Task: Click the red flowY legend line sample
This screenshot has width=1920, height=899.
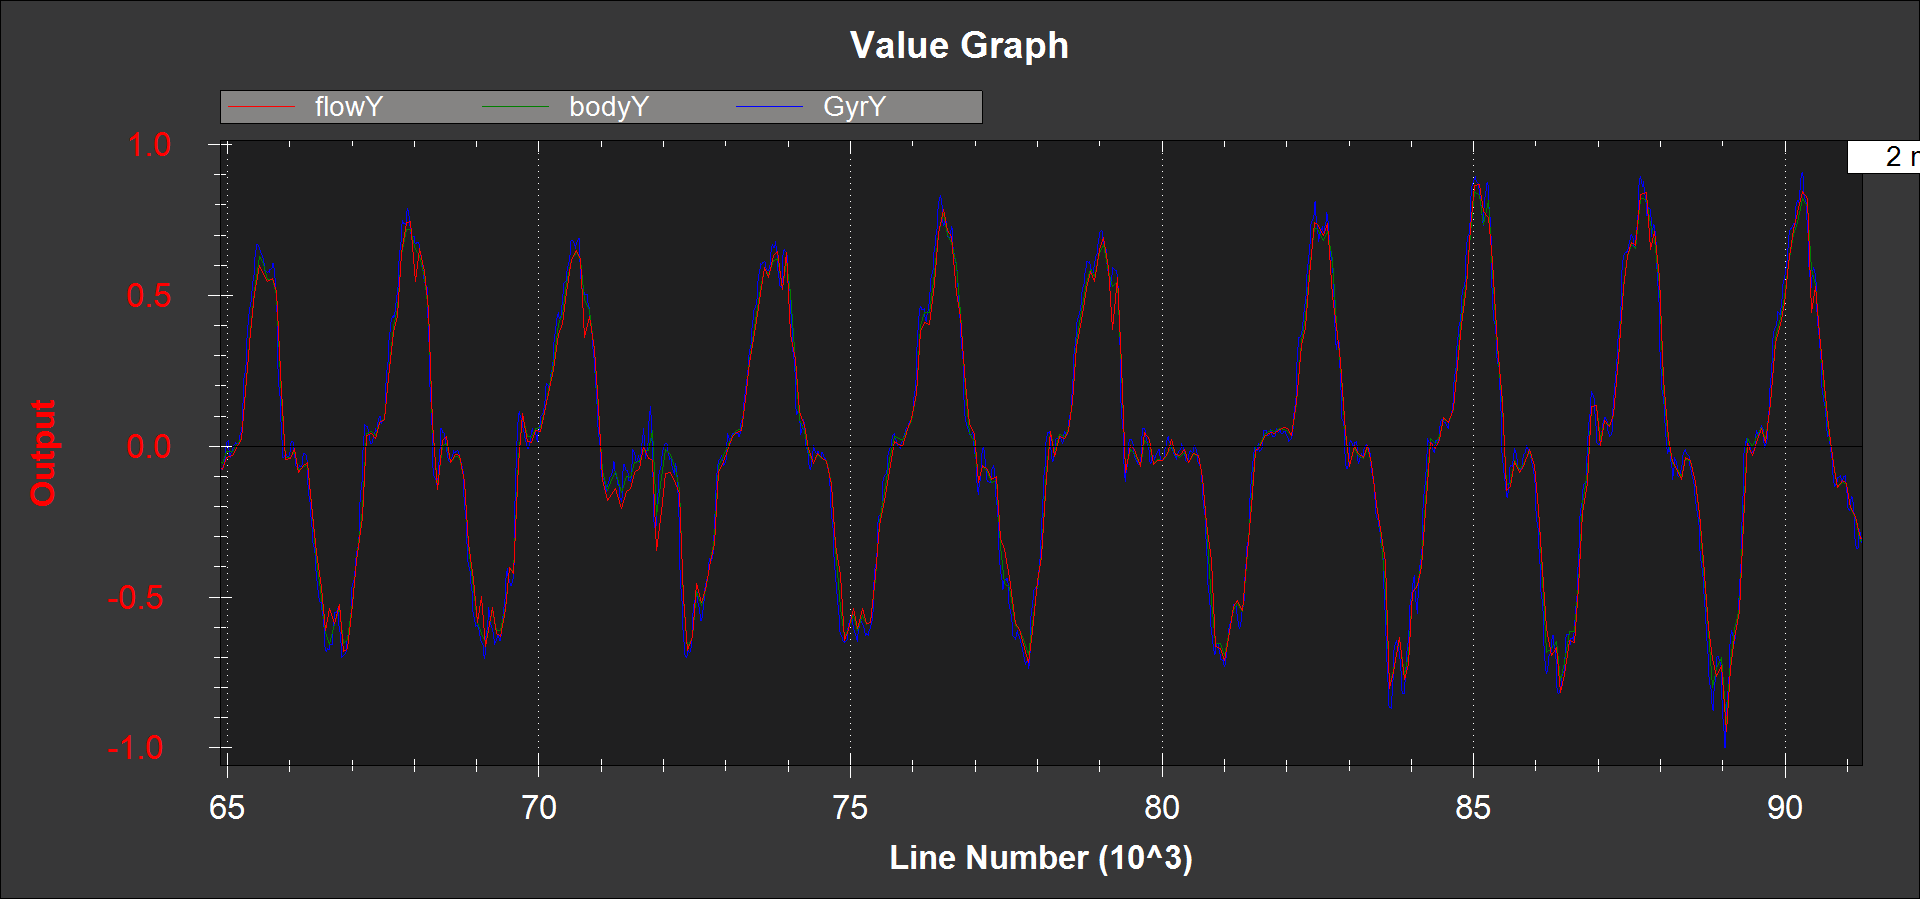Action: coord(262,107)
